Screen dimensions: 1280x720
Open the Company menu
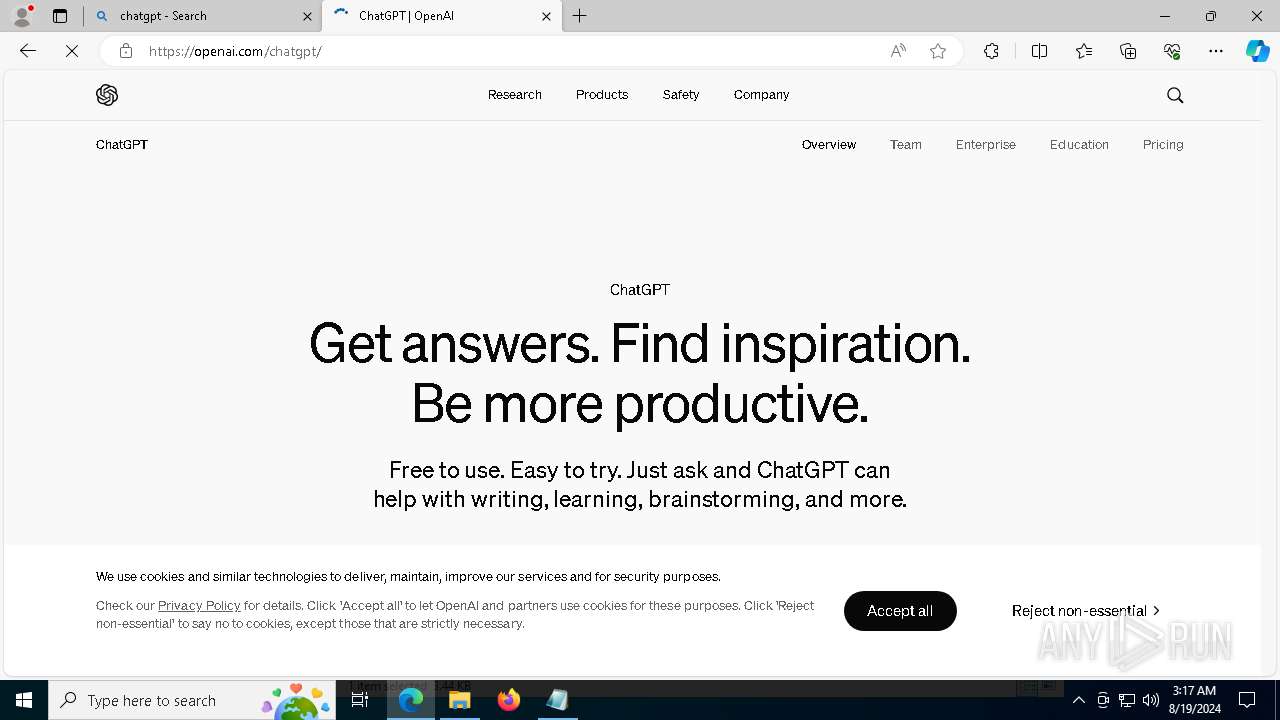tap(761, 95)
